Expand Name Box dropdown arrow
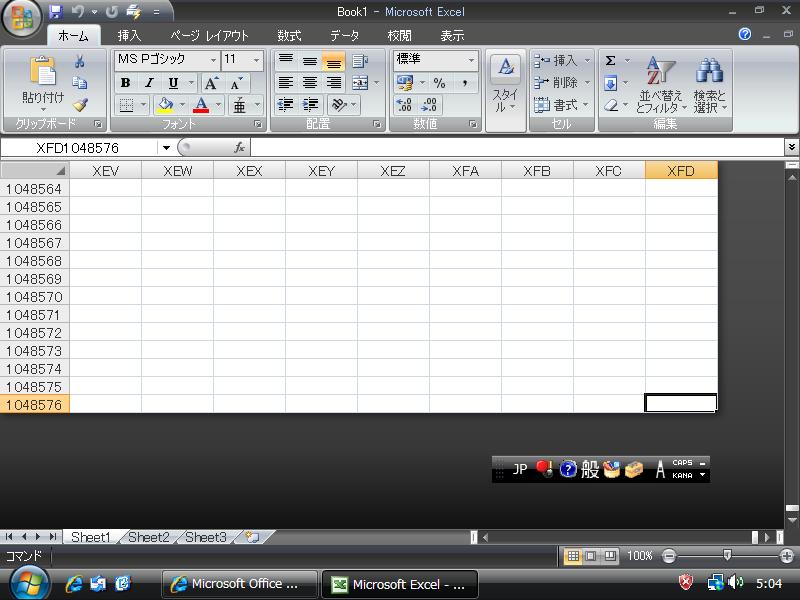This screenshot has width=800, height=600. [166, 148]
